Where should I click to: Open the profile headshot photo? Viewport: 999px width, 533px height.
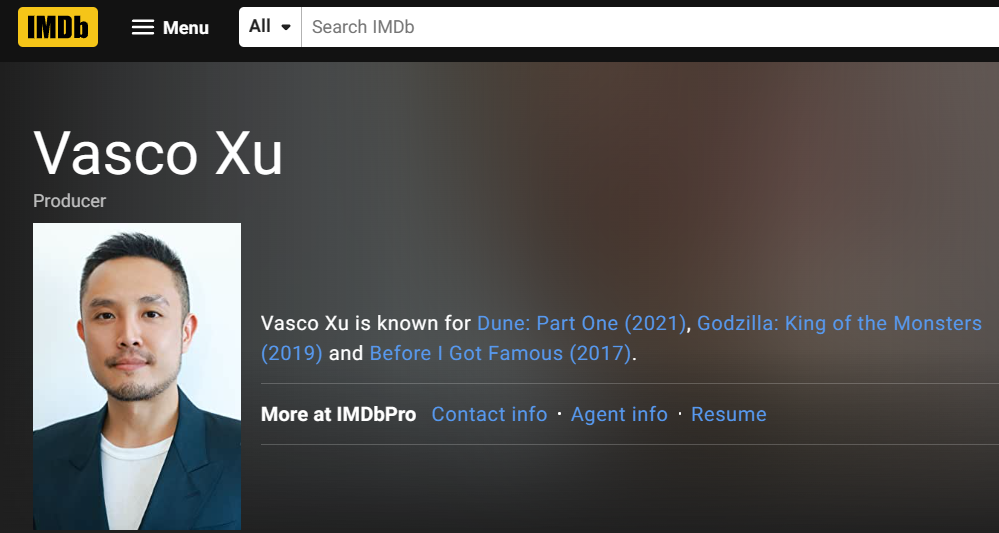click(137, 376)
